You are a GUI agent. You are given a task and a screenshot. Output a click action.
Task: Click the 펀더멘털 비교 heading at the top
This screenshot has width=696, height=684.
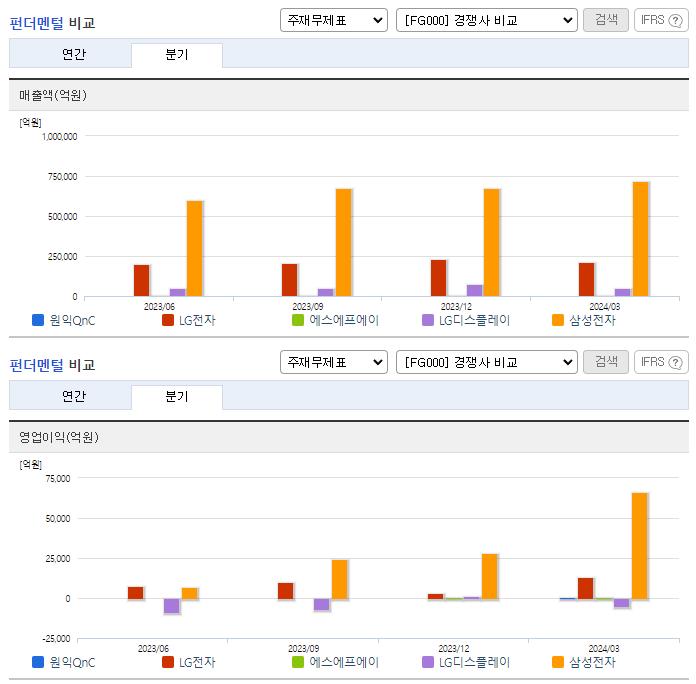tap(52, 23)
